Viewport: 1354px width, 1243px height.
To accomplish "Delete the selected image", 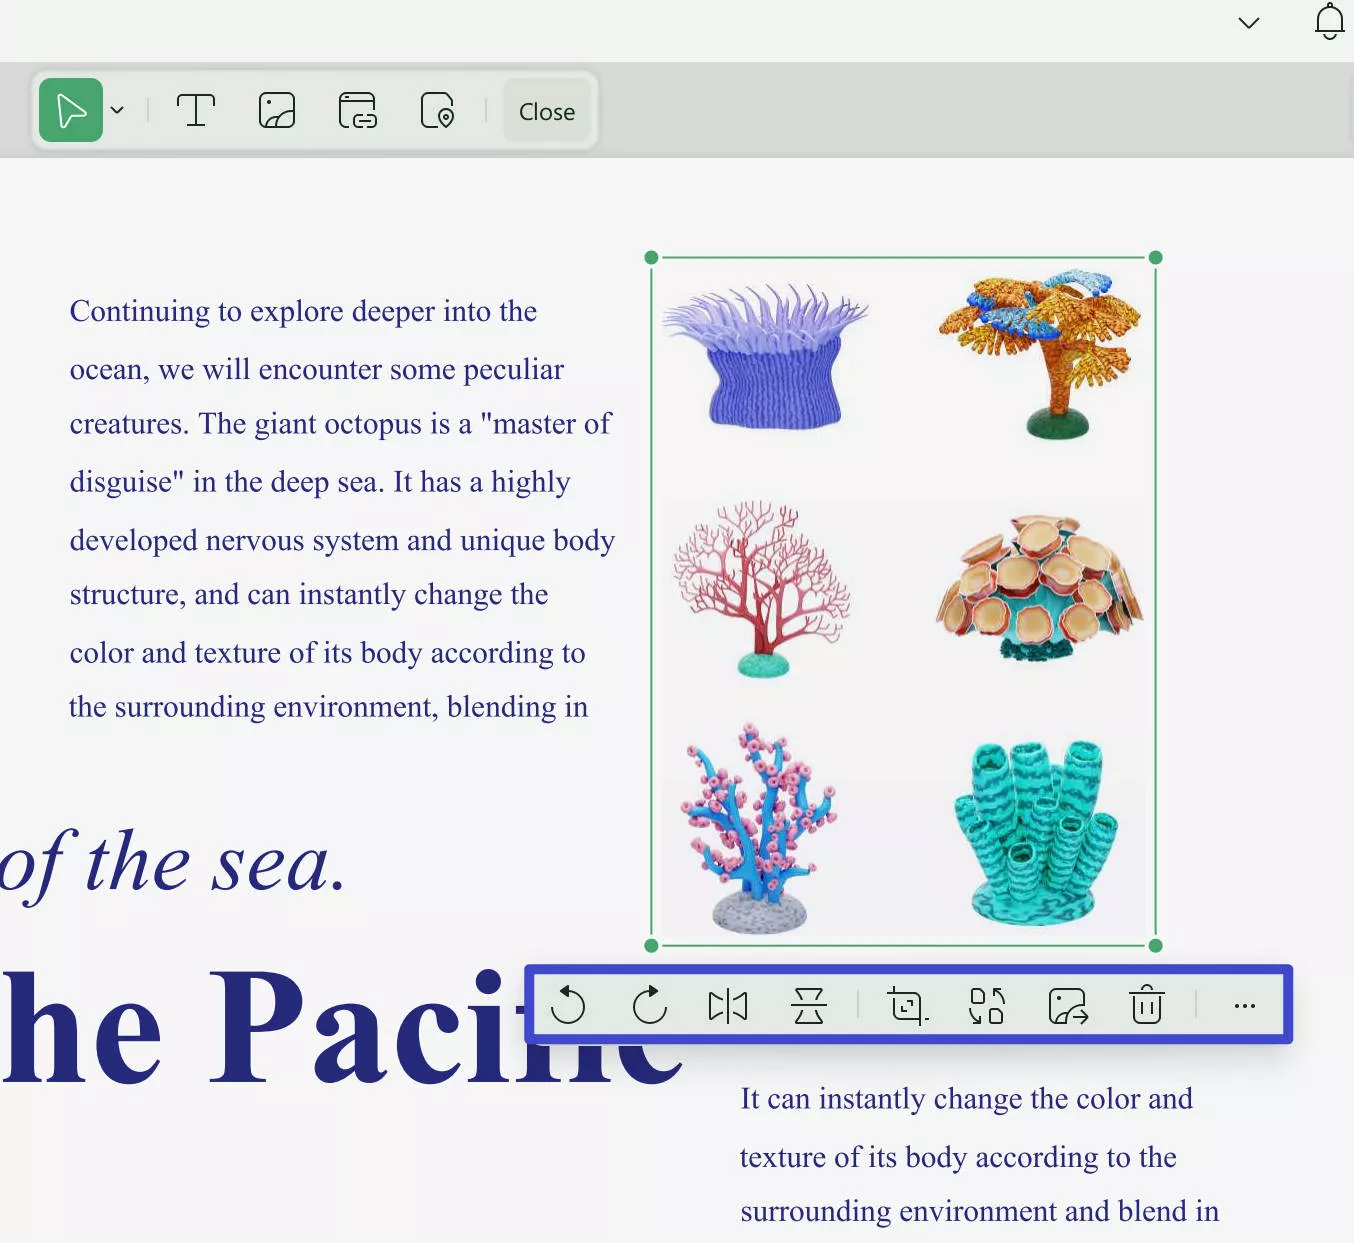I will [1147, 1005].
